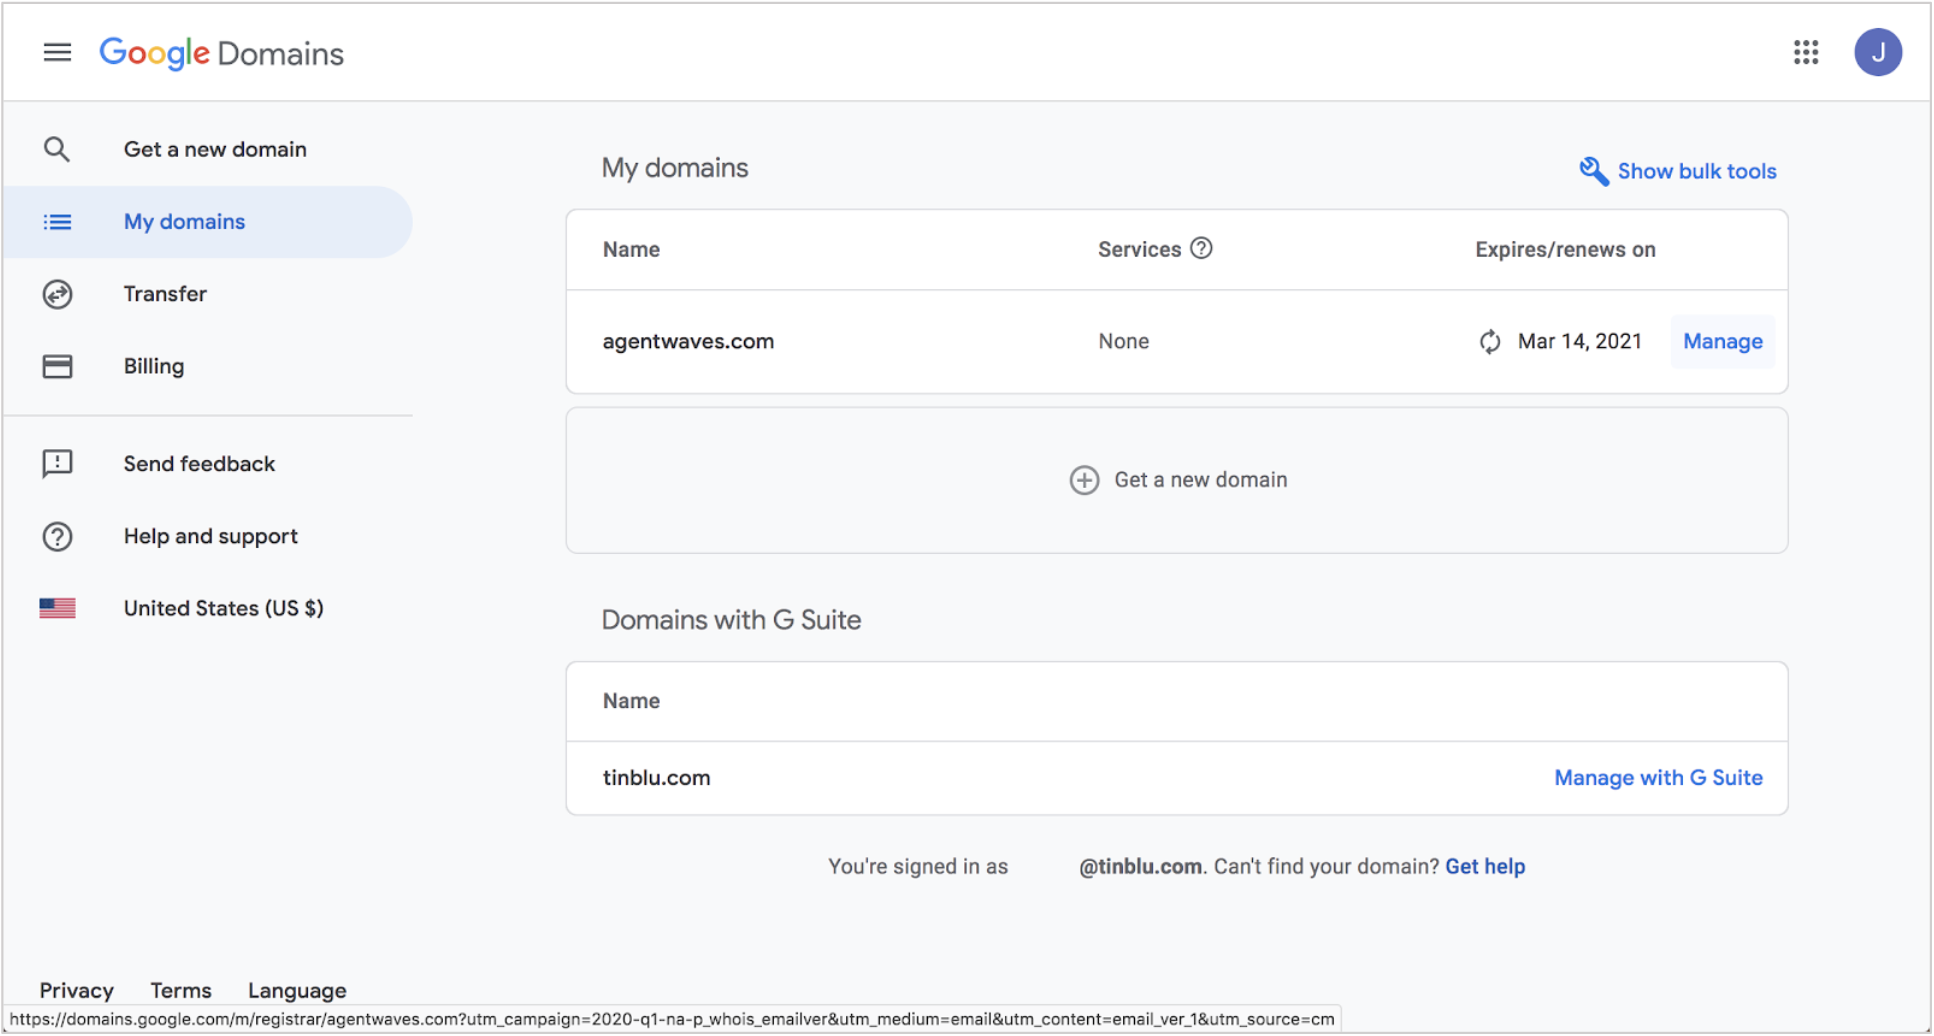Open Manage with G Suite for tinblu.com
This screenshot has height=1036, width=1934.
(1658, 777)
